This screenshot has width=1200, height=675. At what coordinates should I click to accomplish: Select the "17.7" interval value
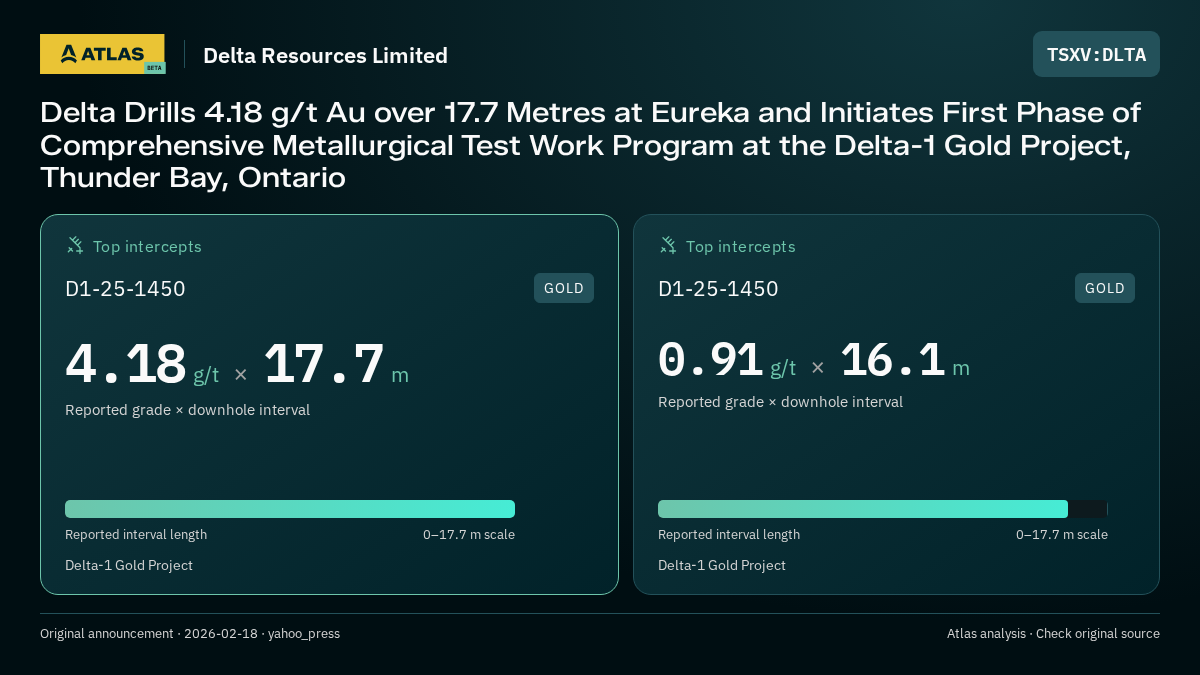point(324,364)
